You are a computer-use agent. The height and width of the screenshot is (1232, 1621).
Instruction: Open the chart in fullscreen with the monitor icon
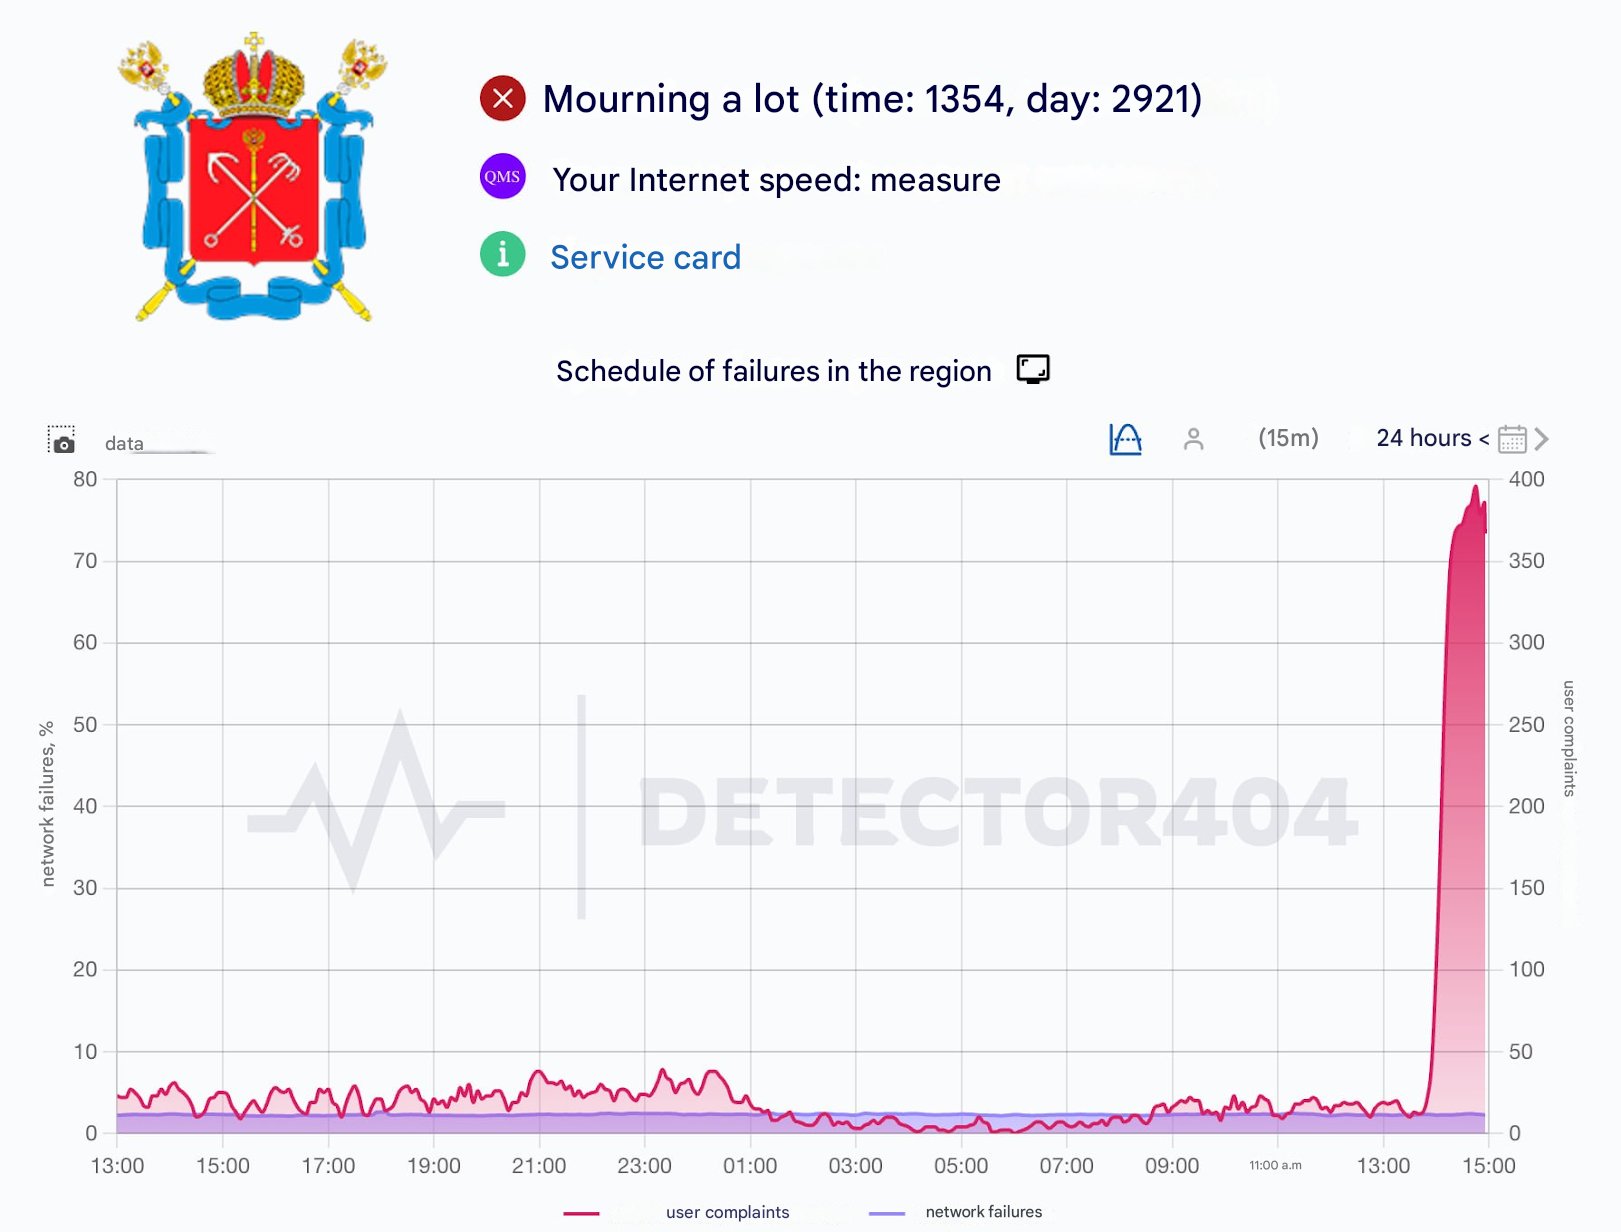1033,369
